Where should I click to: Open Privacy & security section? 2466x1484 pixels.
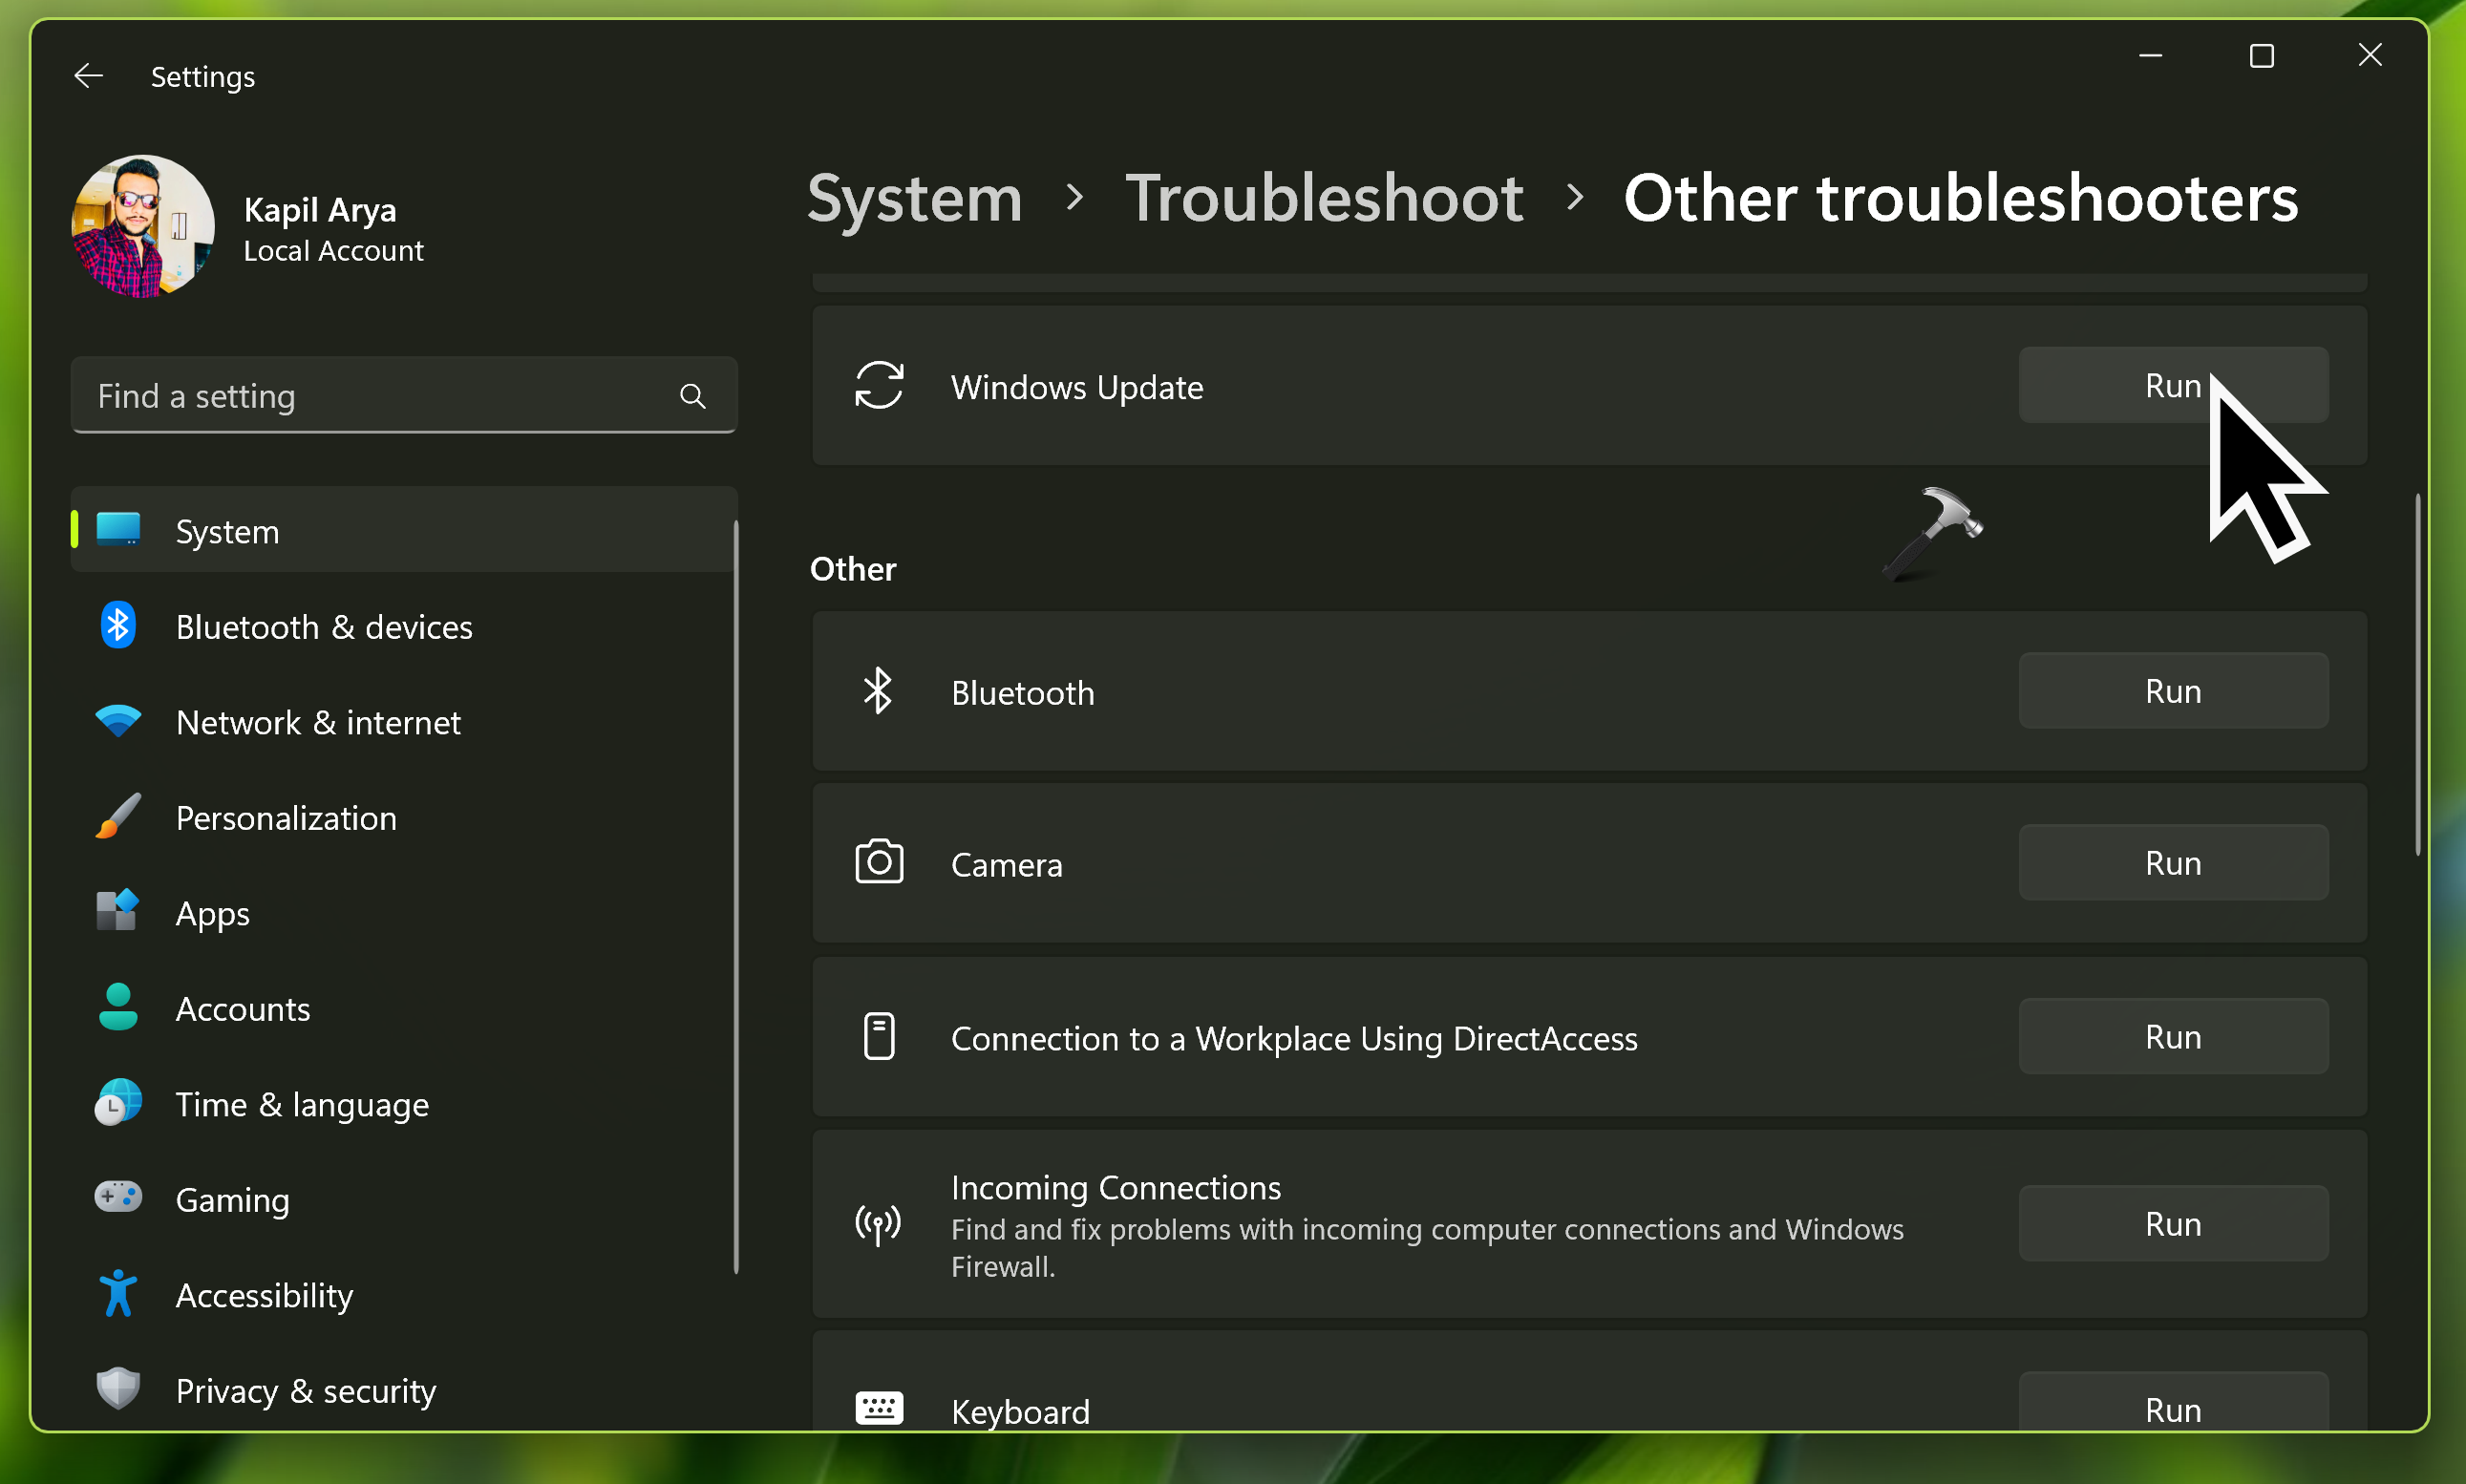click(x=305, y=1390)
